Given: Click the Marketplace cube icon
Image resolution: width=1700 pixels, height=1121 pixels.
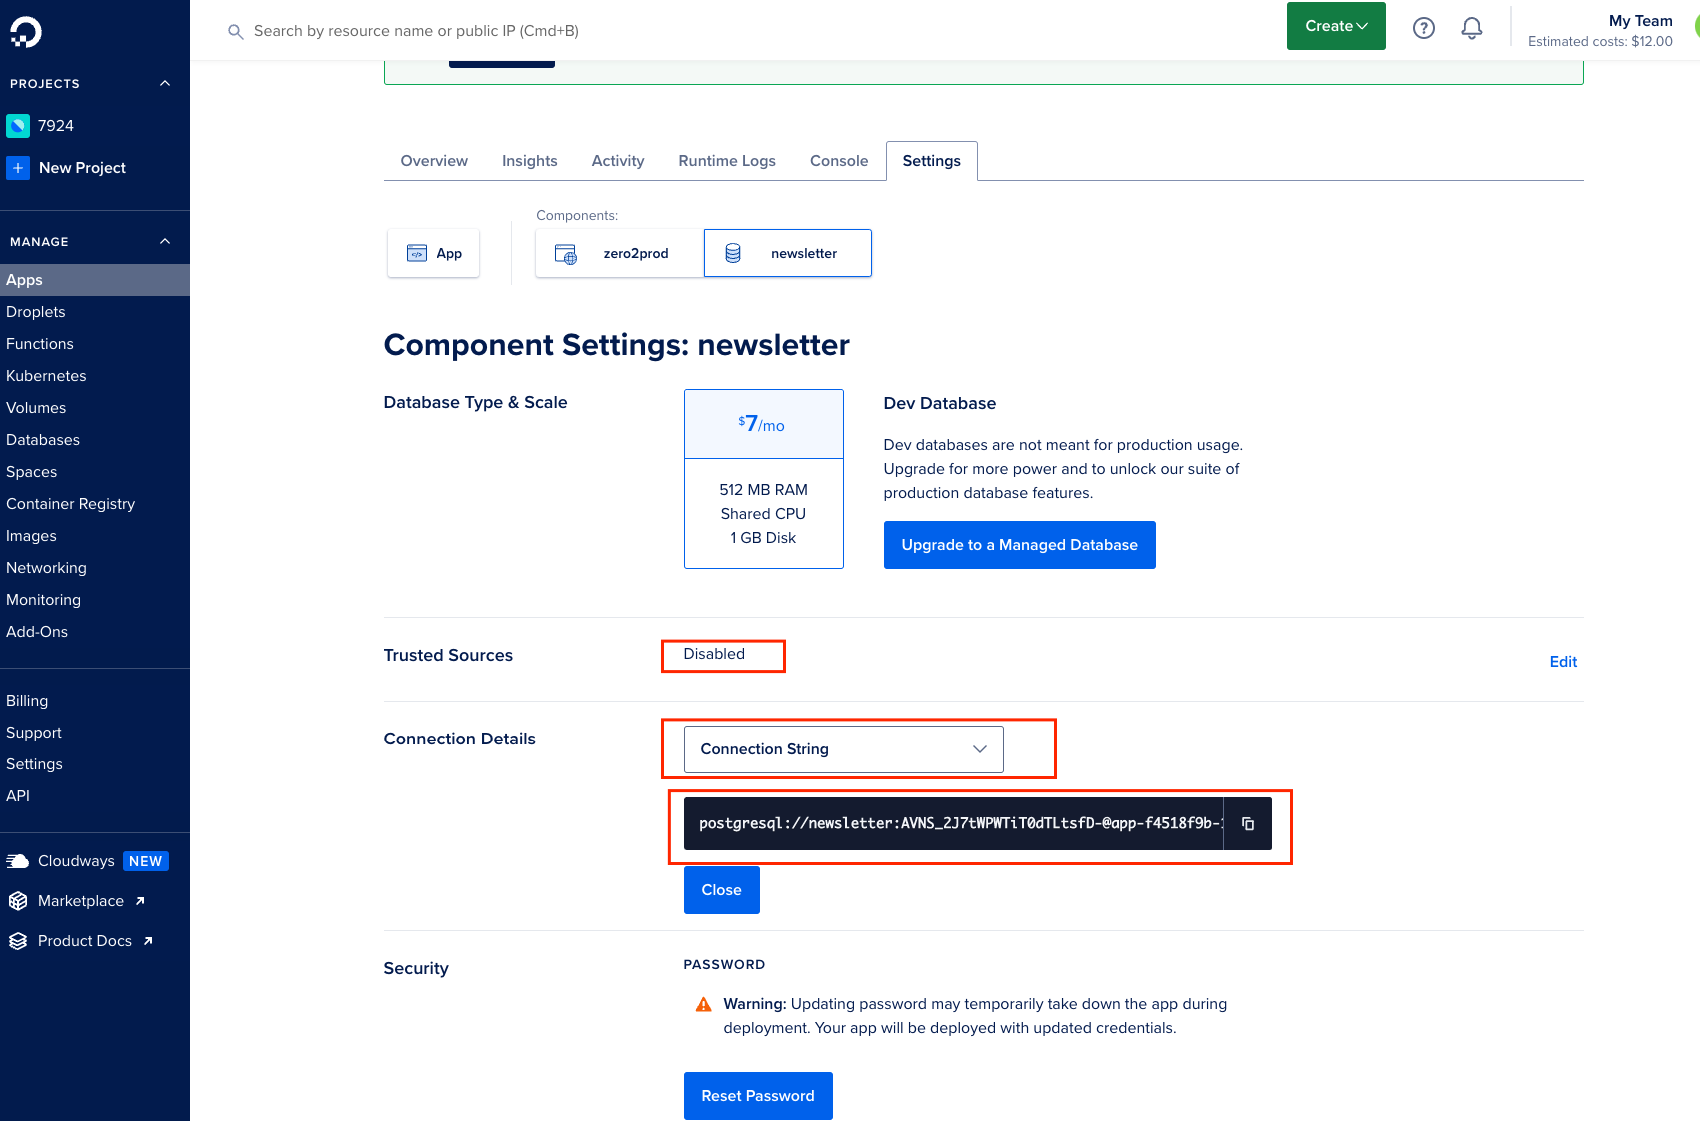Looking at the screenshot, I should 18,901.
